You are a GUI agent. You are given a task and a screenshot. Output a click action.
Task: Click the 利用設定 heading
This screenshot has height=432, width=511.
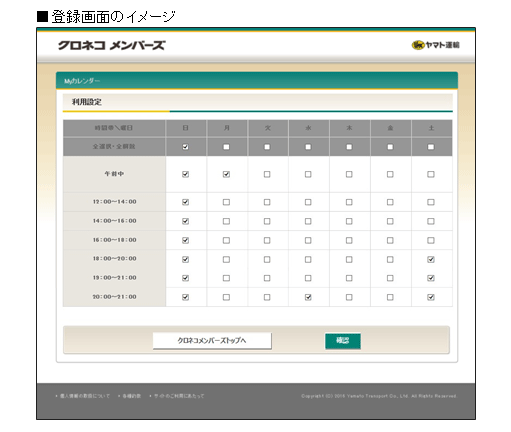tap(87, 102)
